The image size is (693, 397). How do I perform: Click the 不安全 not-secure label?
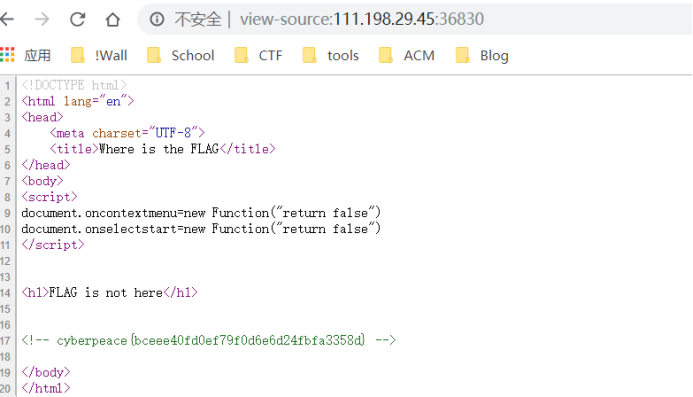point(198,19)
